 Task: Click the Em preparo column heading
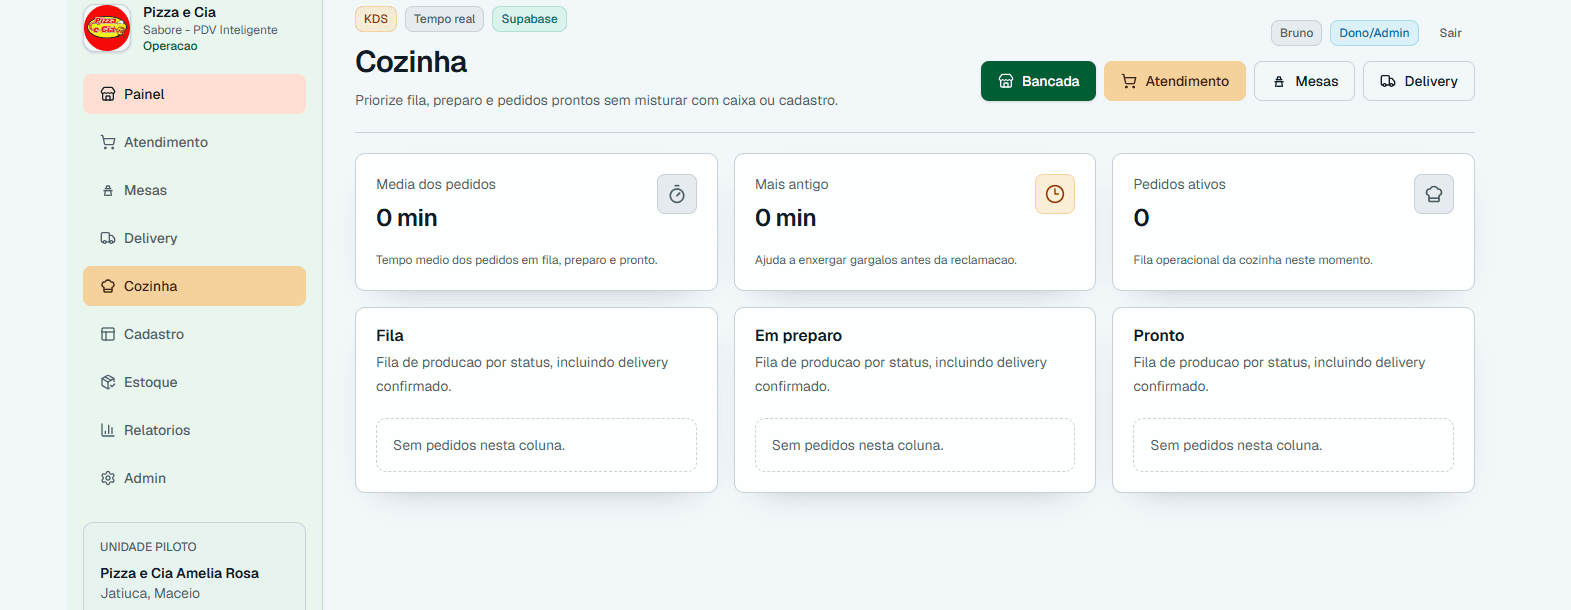pos(798,336)
